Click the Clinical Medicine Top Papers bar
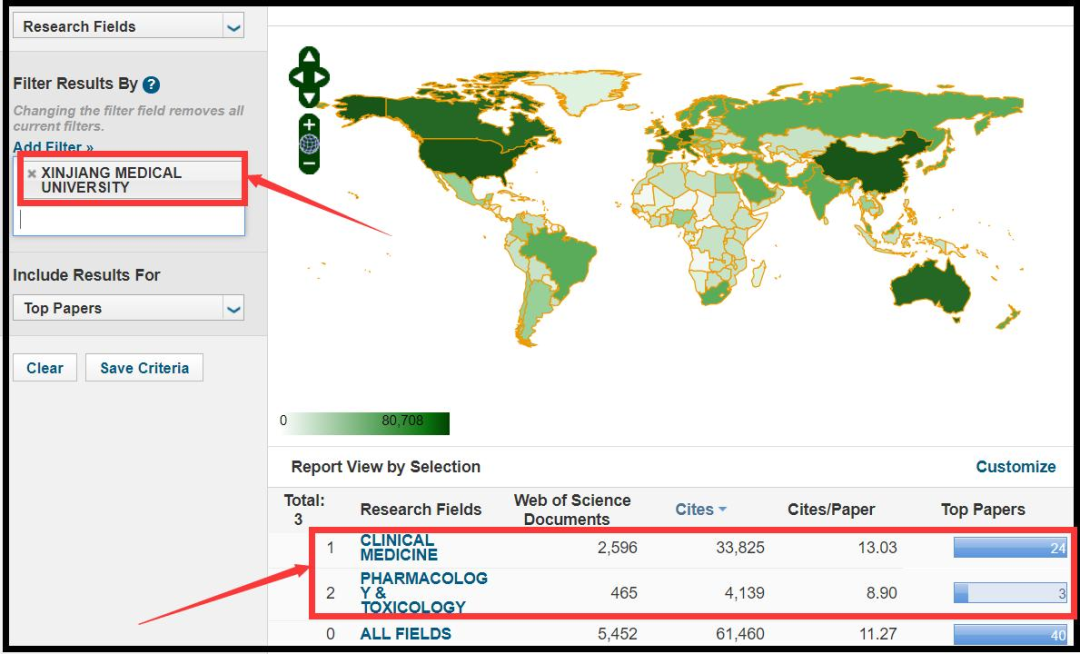The image size is (1080, 654). click(1009, 547)
